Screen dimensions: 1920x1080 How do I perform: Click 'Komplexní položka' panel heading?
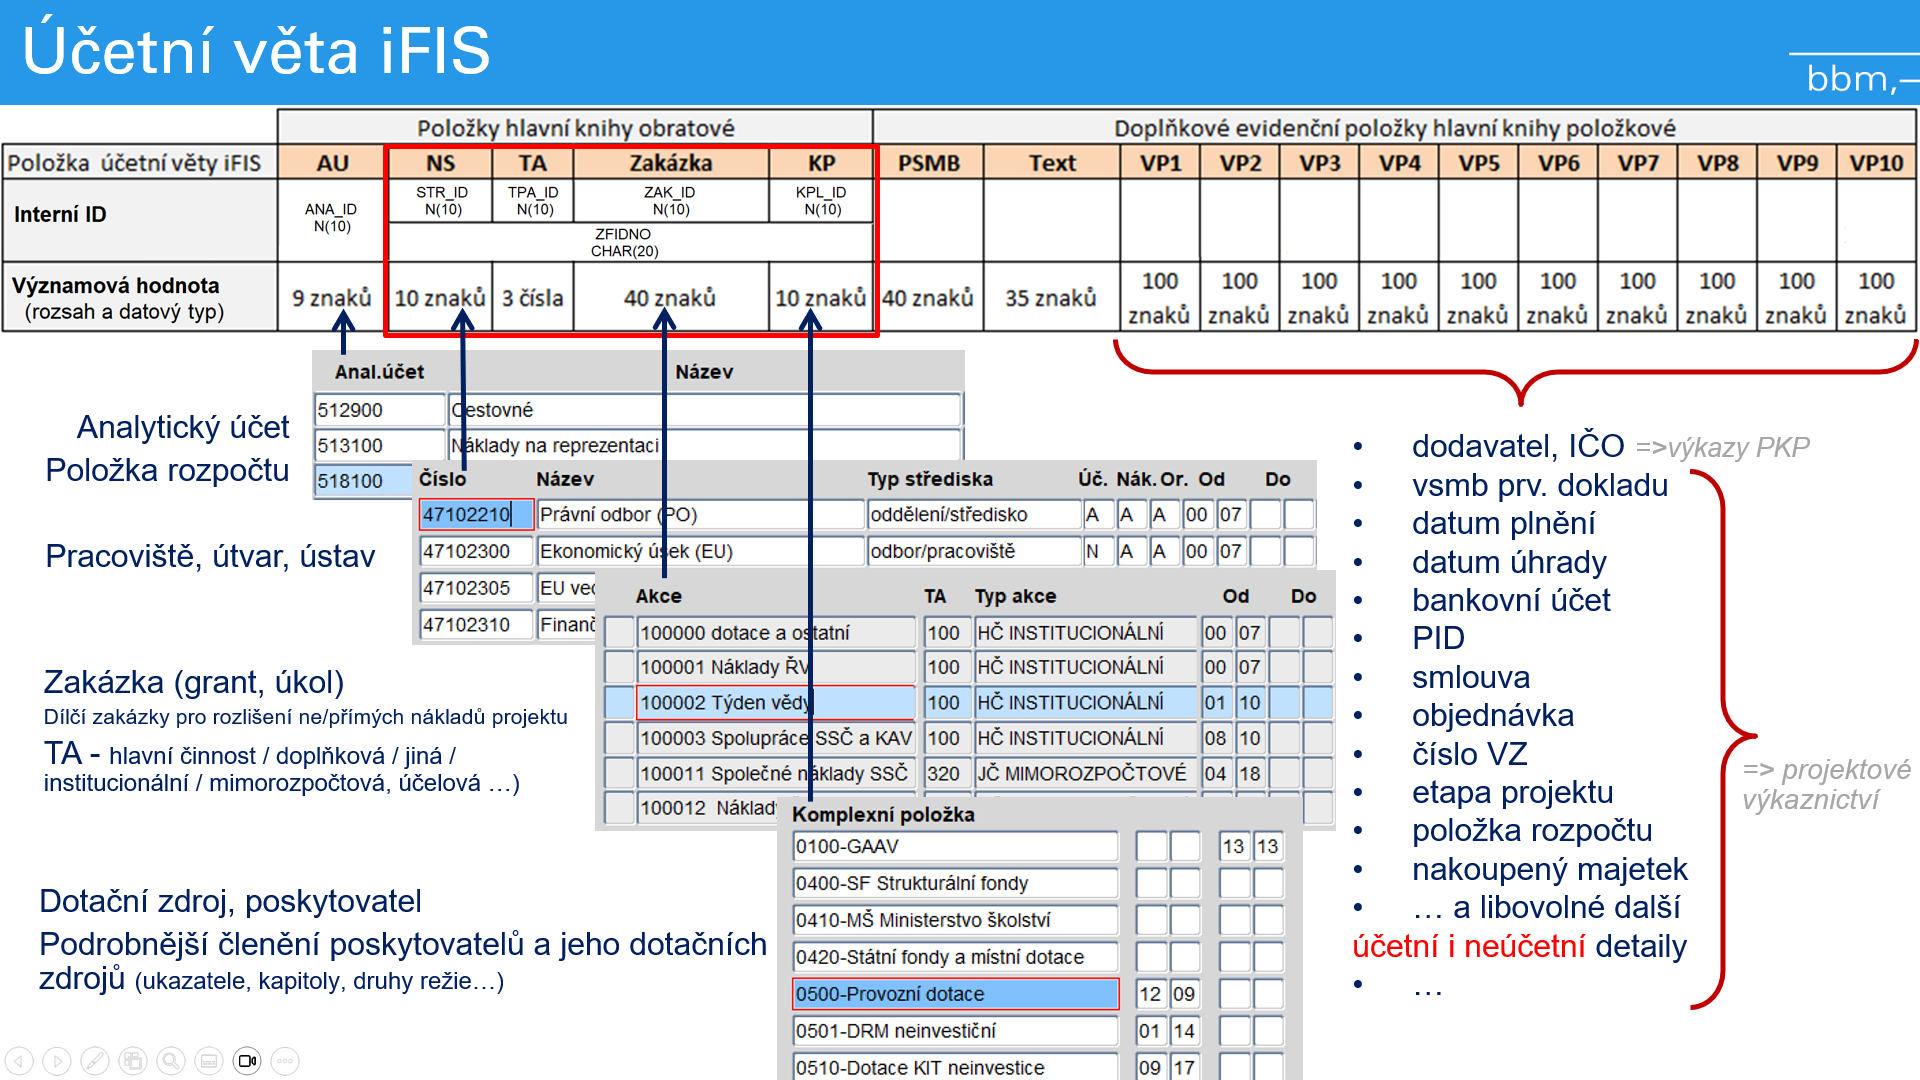(x=883, y=814)
